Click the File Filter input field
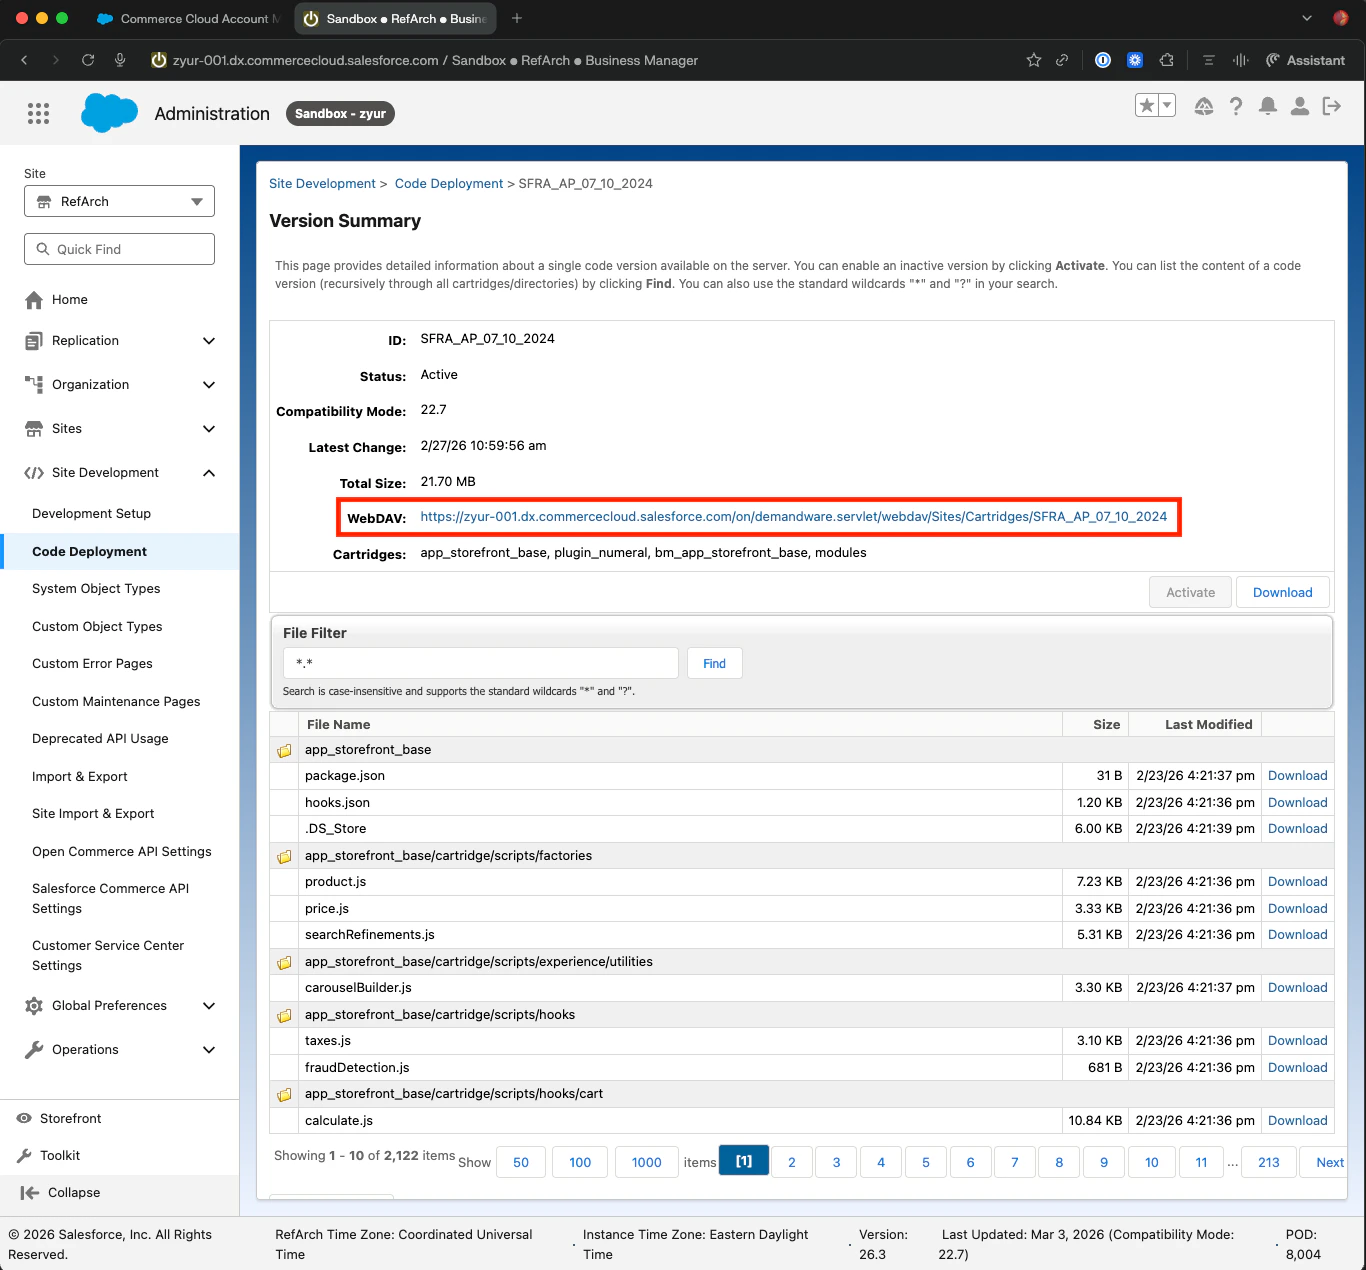 (x=481, y=663)
